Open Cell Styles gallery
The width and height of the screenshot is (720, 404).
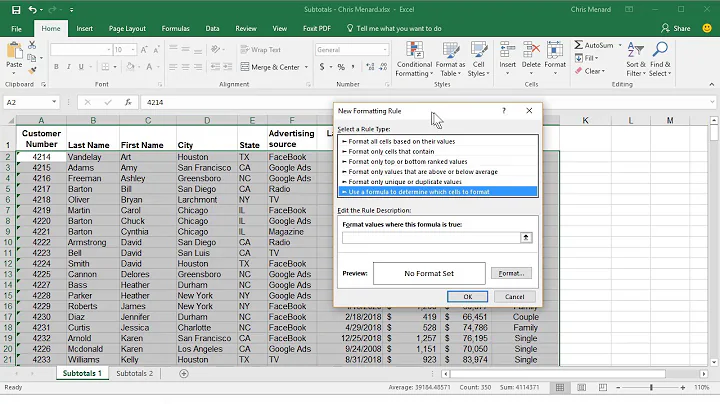[478, 60]
